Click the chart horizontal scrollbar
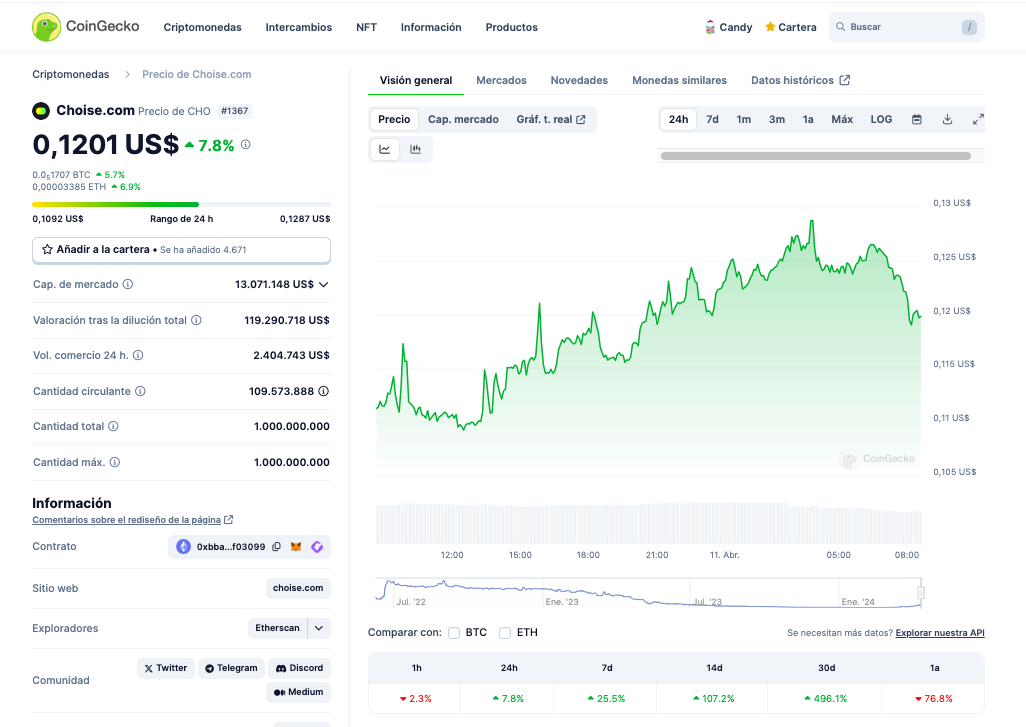Screen dimensions: 1026x727 (x=815, y=156)
